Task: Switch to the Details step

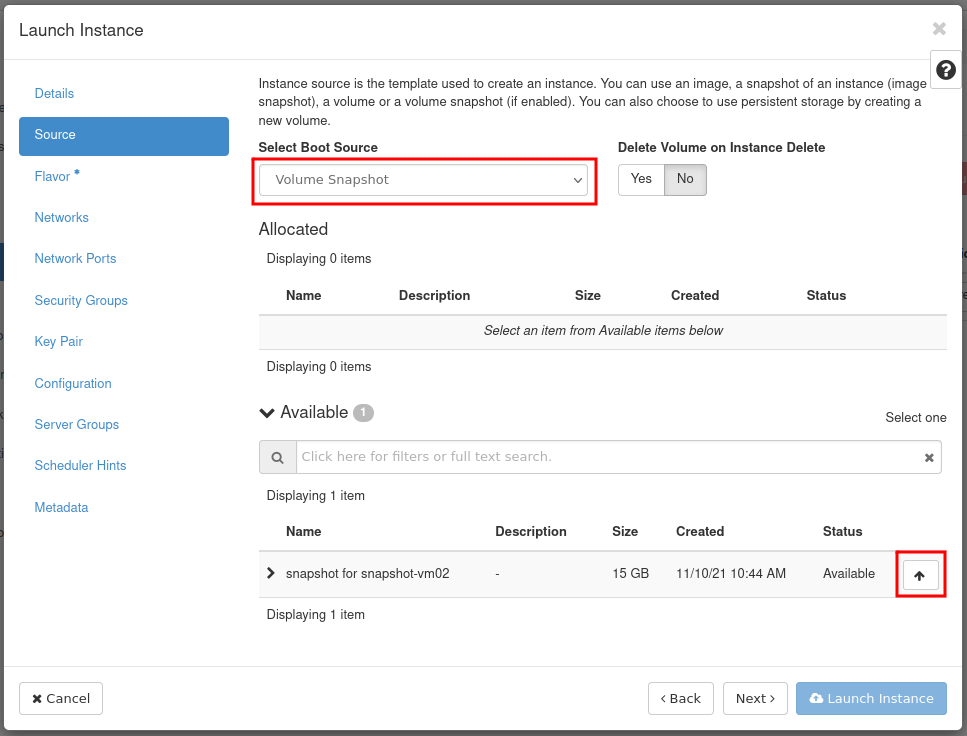Action: click(54, 93)
